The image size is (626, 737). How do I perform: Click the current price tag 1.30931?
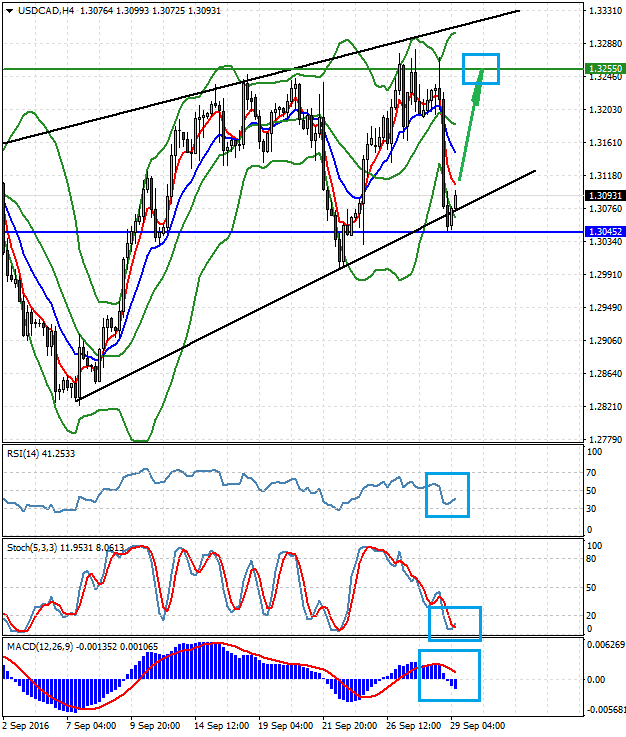pos(602,196)
